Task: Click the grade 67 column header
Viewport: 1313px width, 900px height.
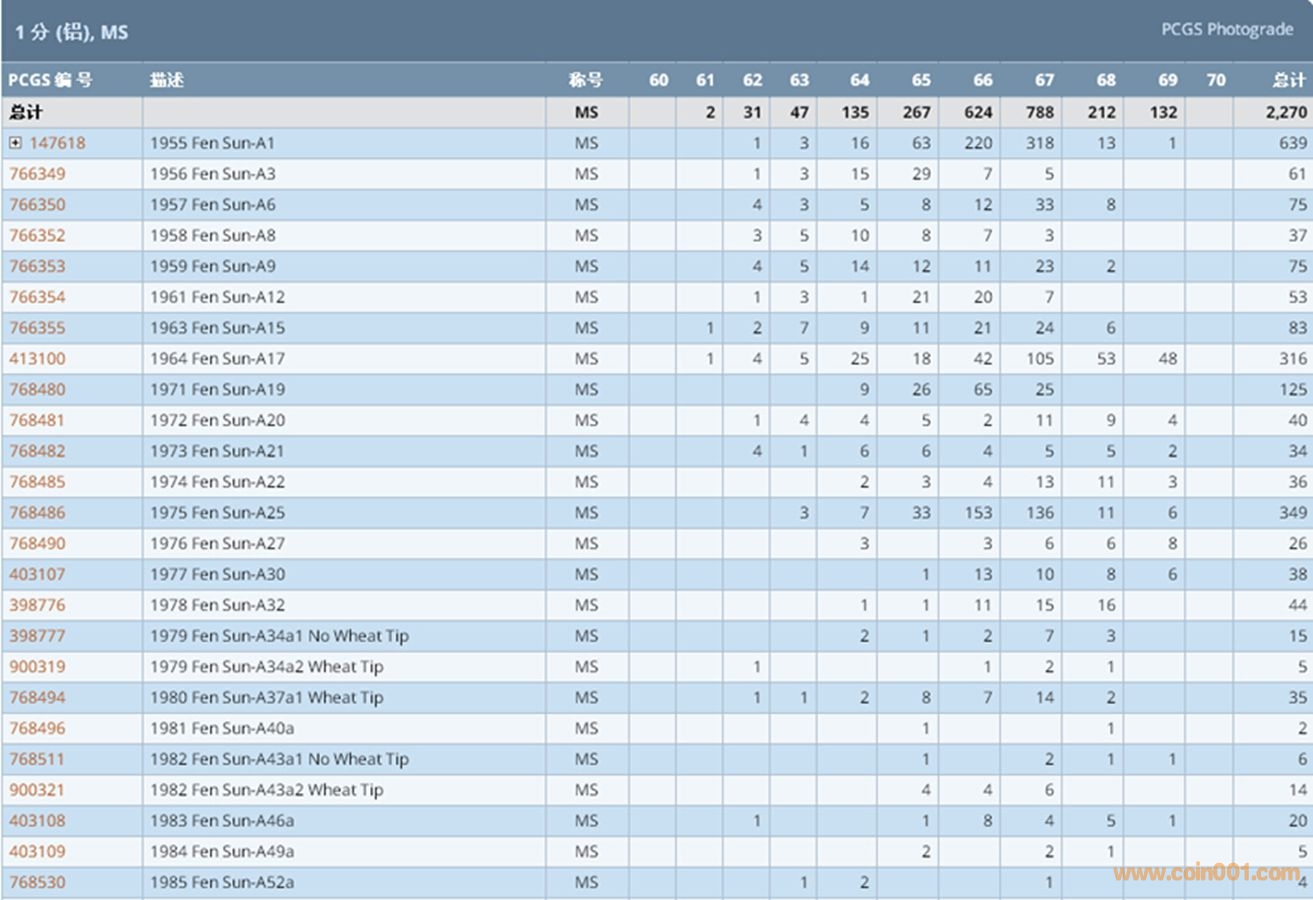Action: pyautogui.click(x=1044, y=80)
